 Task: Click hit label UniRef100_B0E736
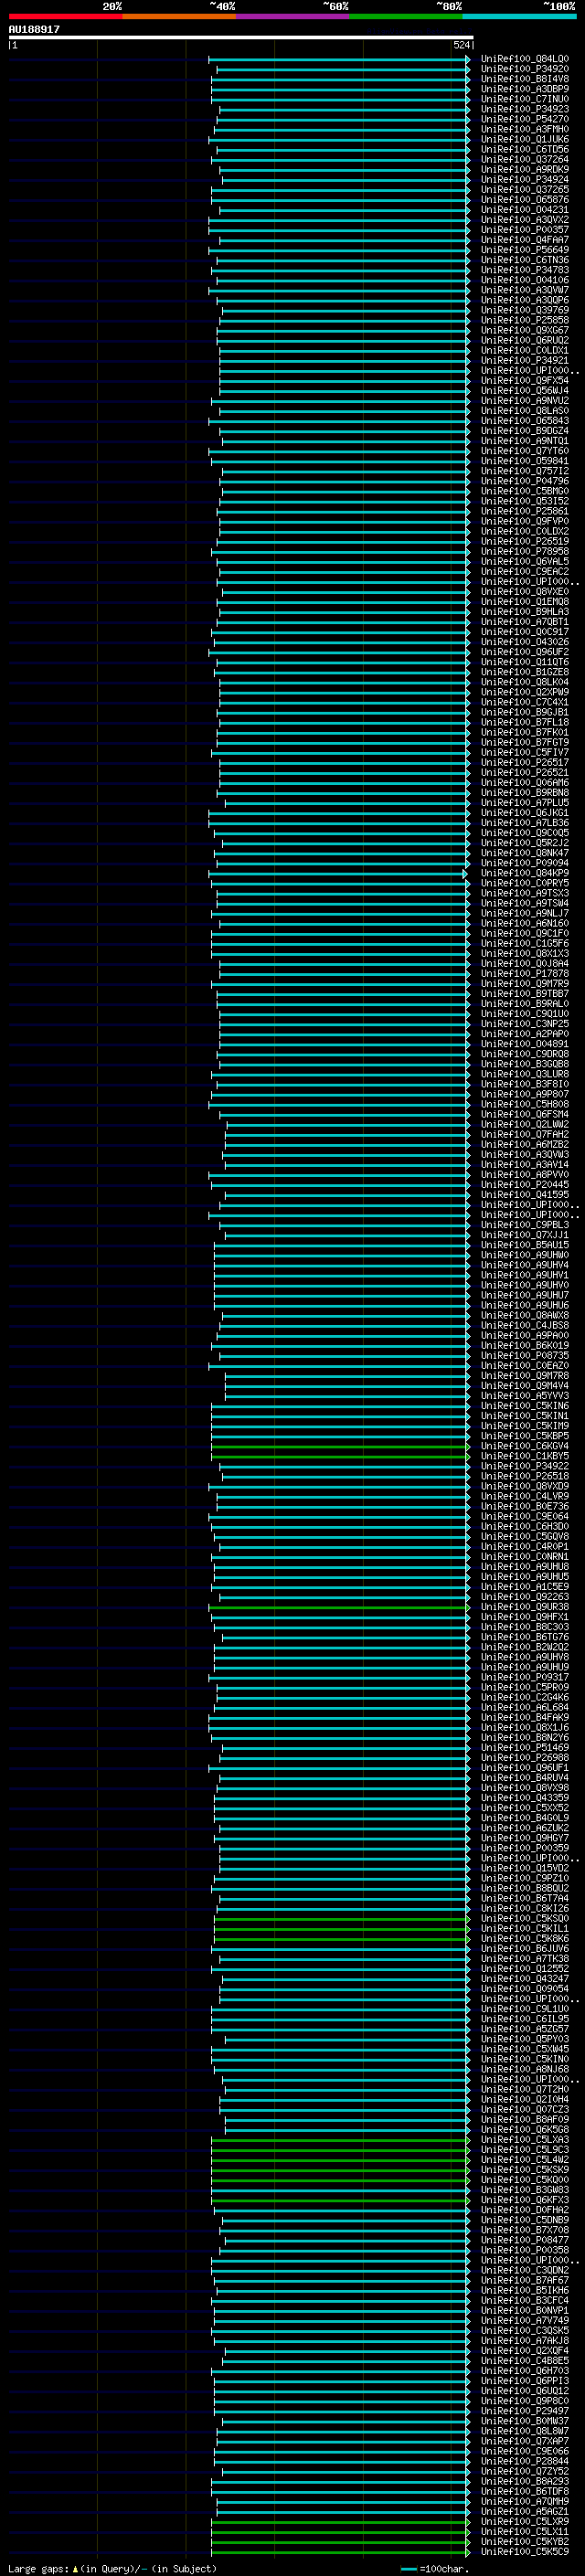pyautogui.click(x=525, y=1506)
